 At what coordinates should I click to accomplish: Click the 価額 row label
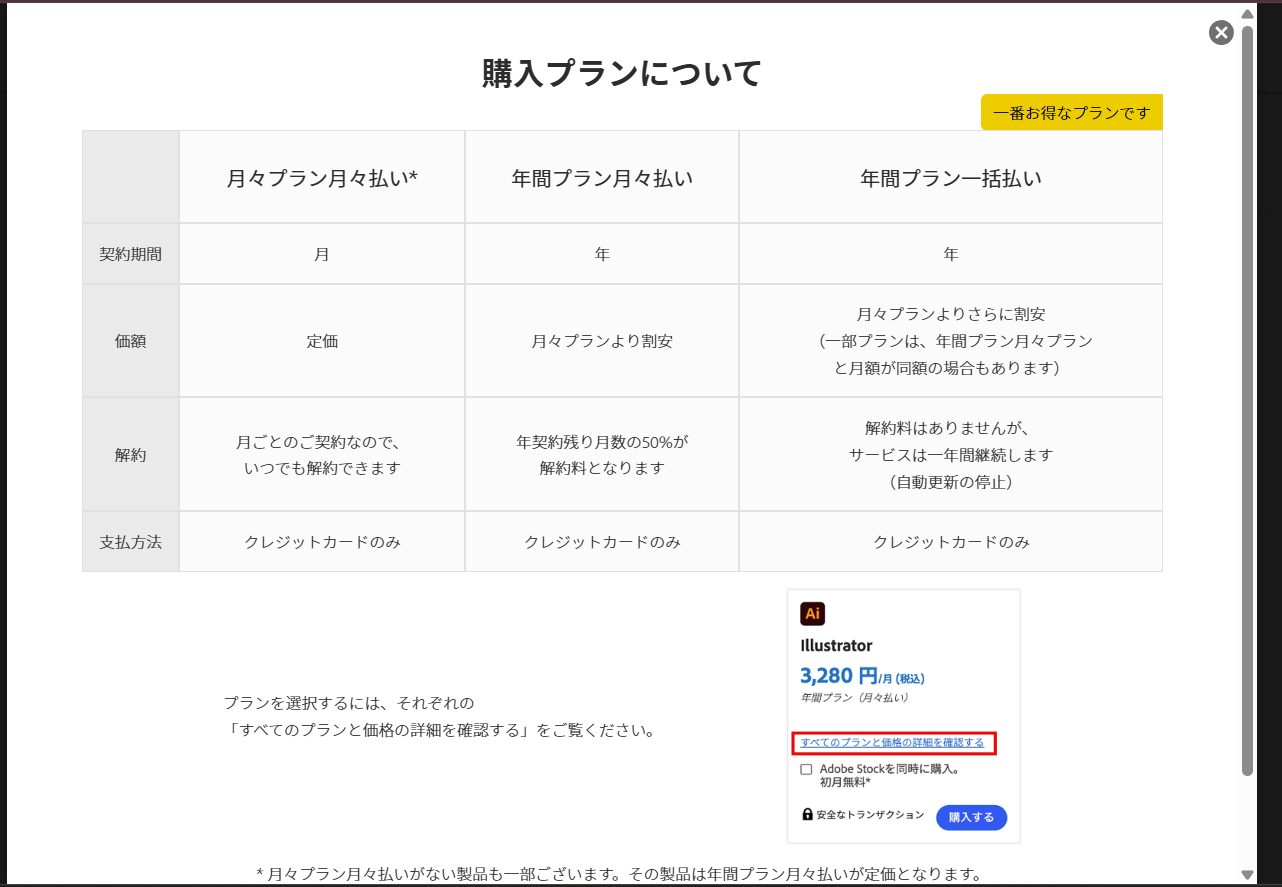click(130, 341)
